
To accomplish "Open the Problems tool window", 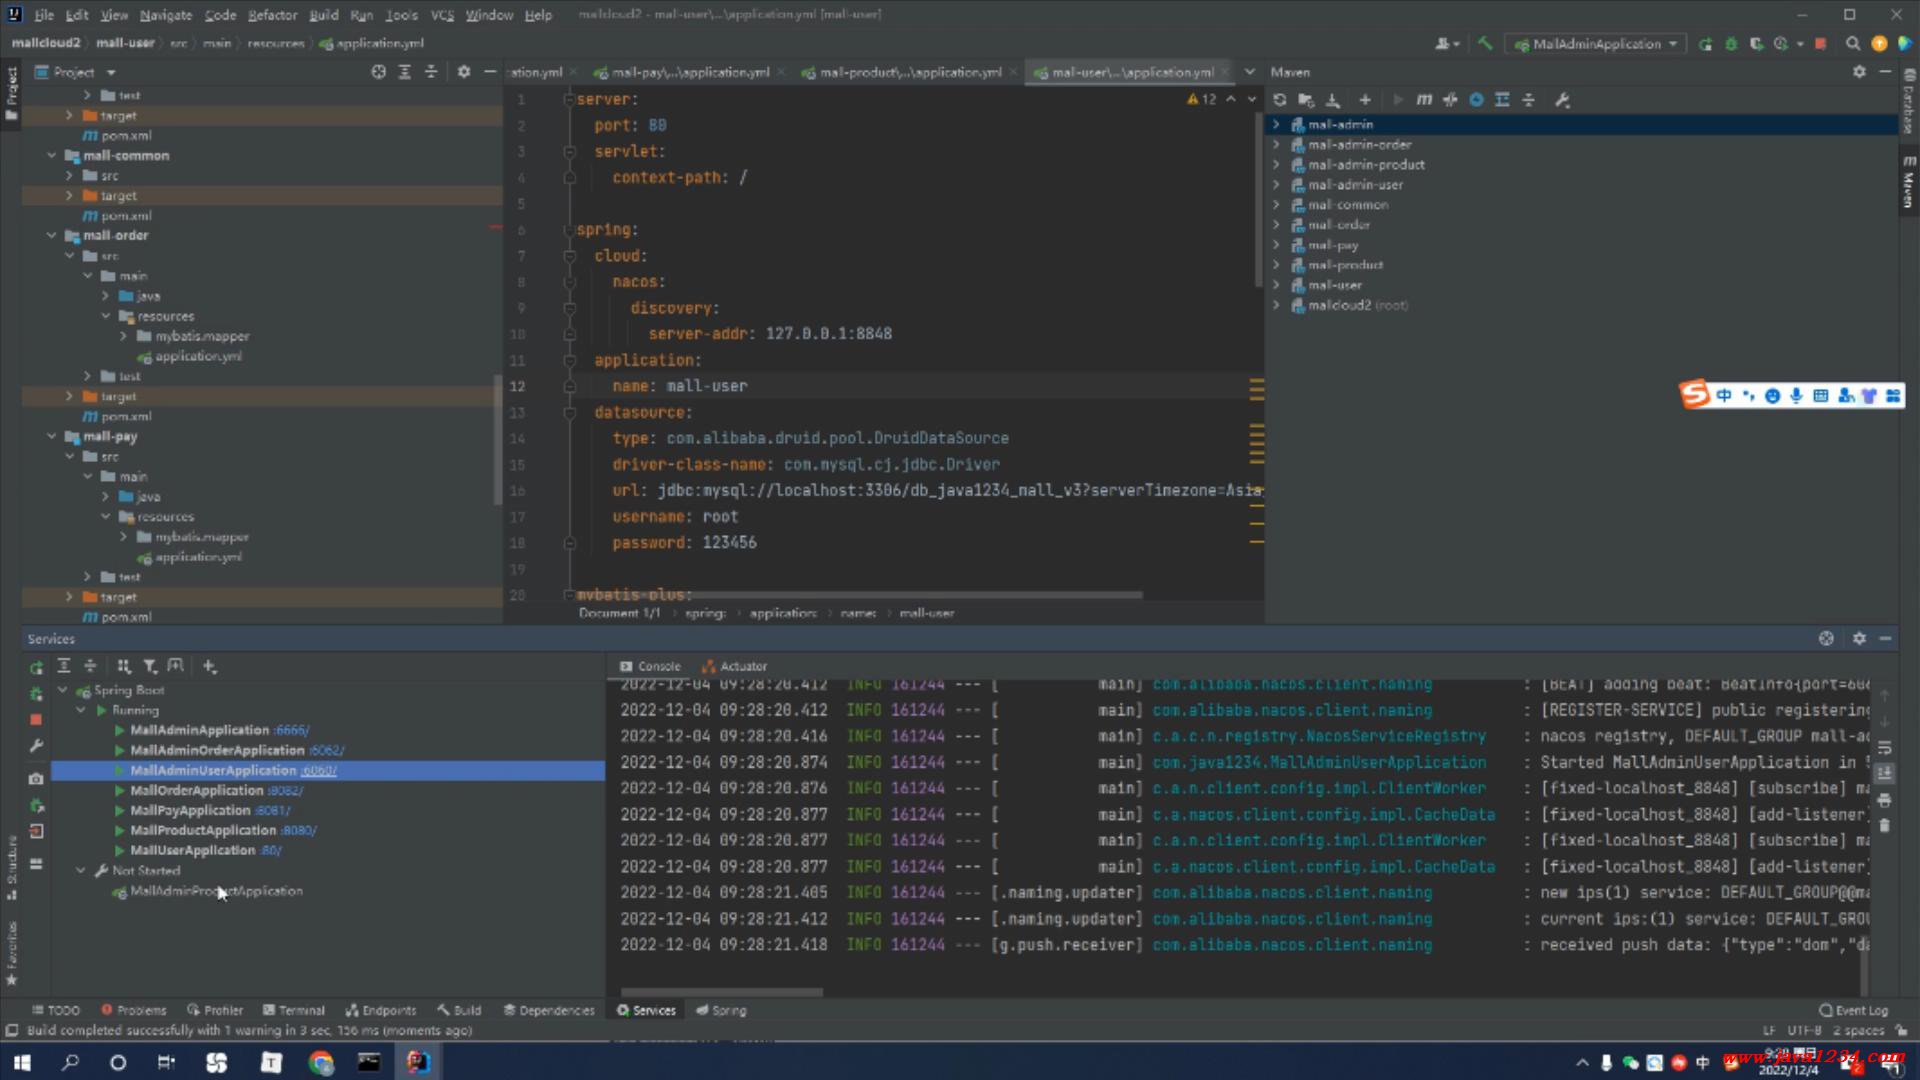I will pyautogui.click(x=133, y=1010).
